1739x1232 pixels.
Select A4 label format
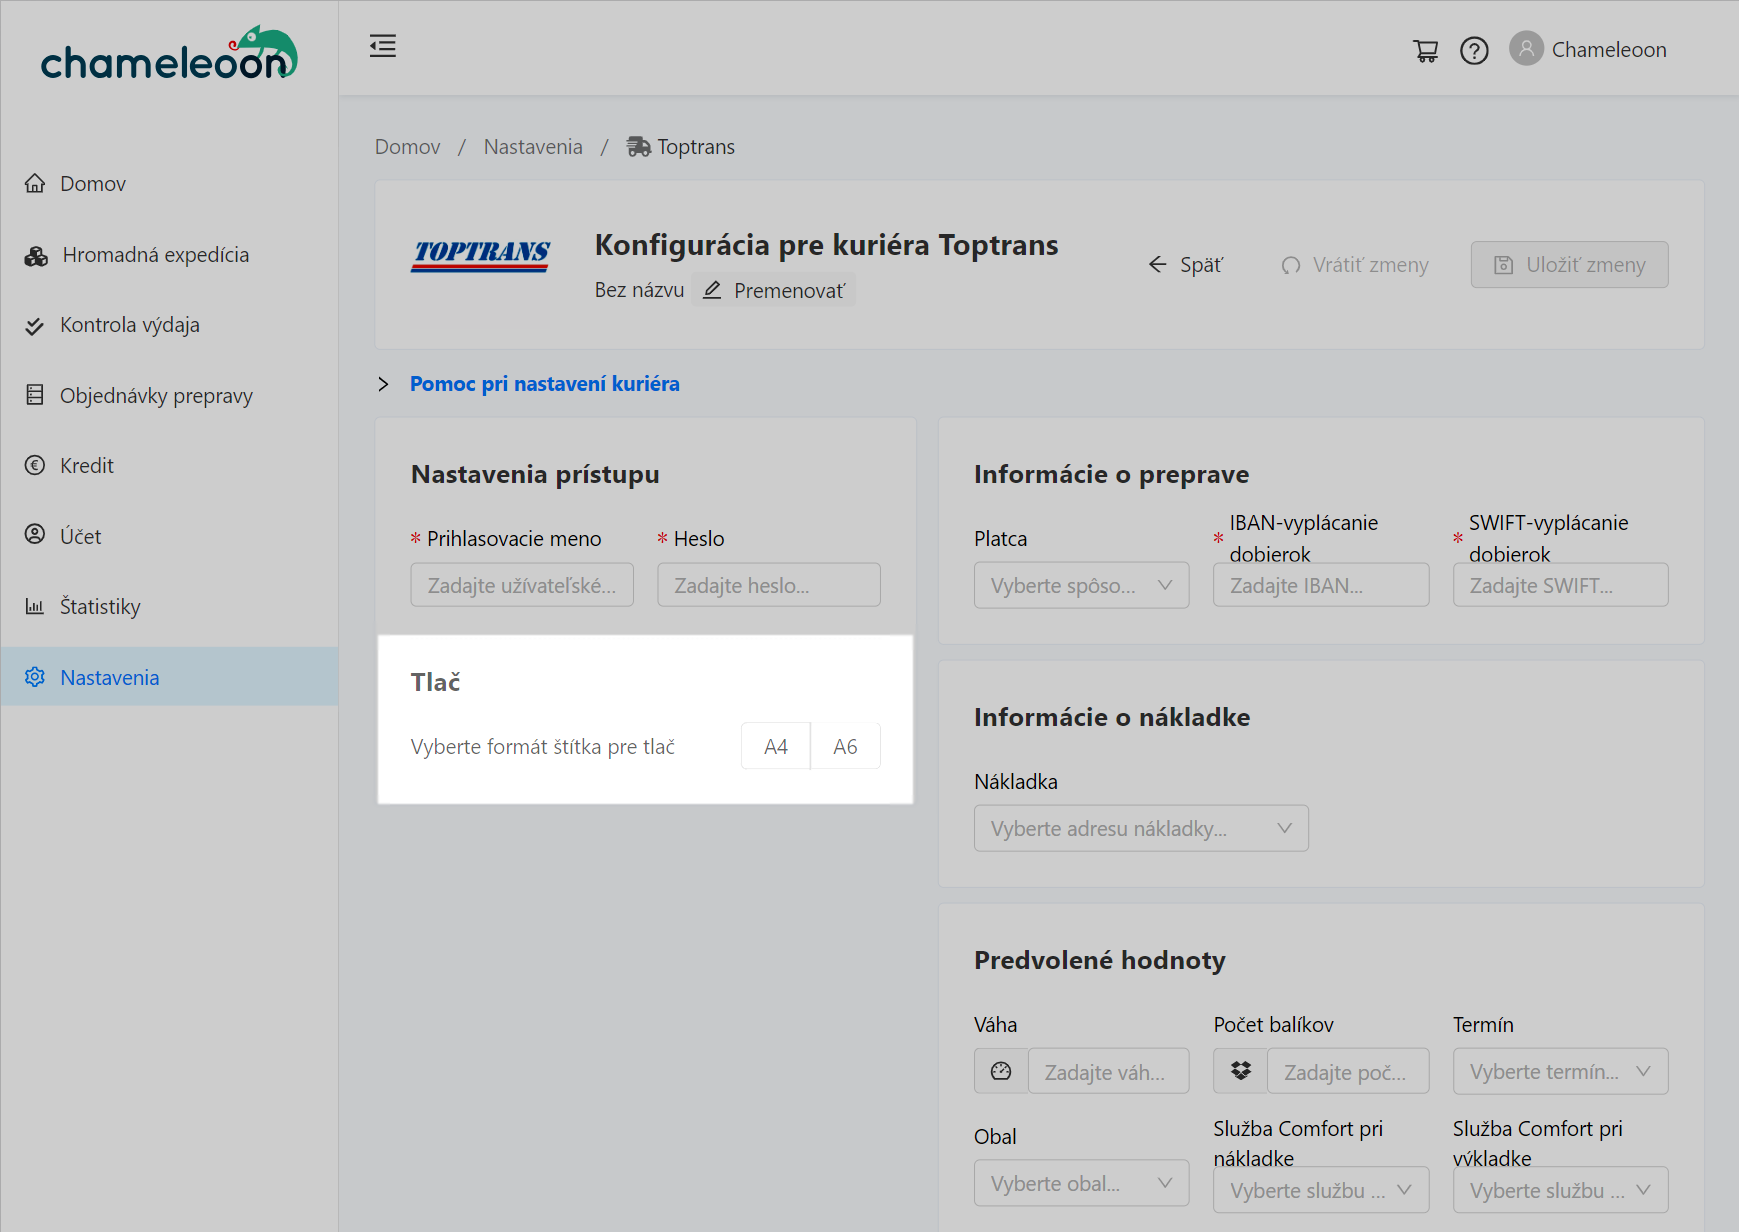pyautogui.click(x=775, y=746)
